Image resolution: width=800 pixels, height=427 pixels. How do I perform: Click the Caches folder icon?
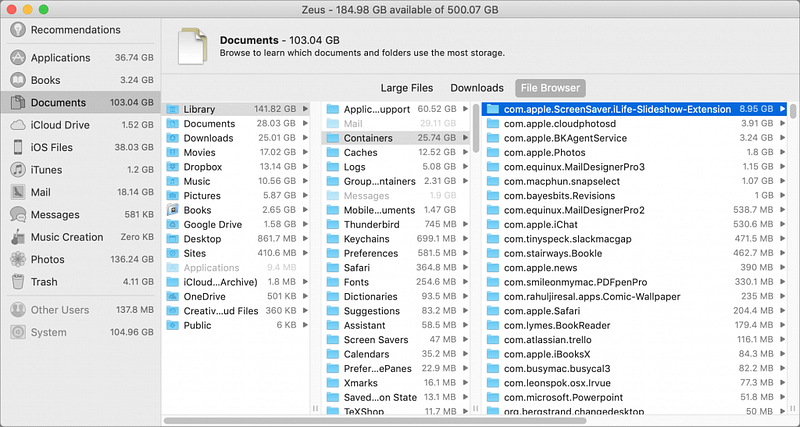tap(333, 153)
